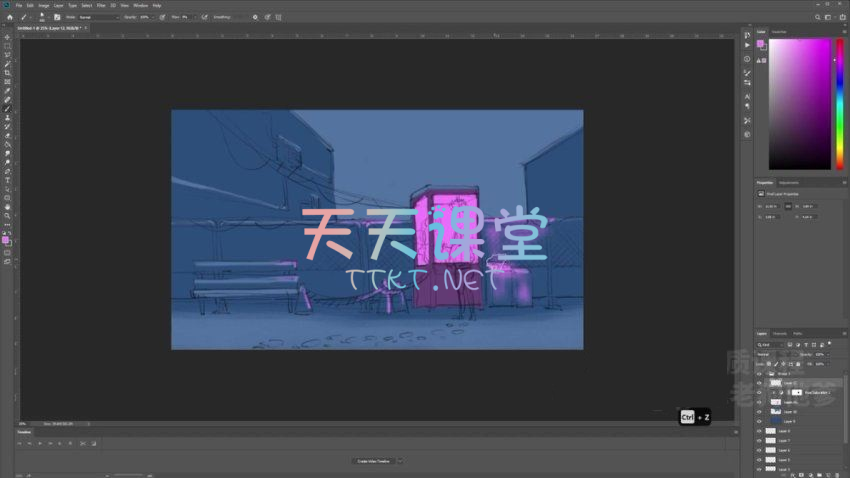The image size is (850, 478).
Task: Click the Create Video Timeline button
Action: pos(373,461)
